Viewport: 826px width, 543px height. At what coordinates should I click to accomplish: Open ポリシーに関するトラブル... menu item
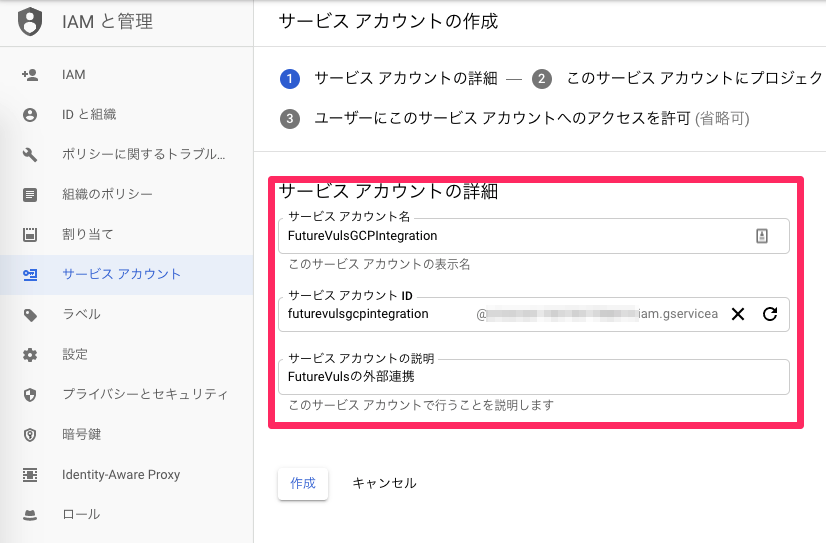pos(126,154)
